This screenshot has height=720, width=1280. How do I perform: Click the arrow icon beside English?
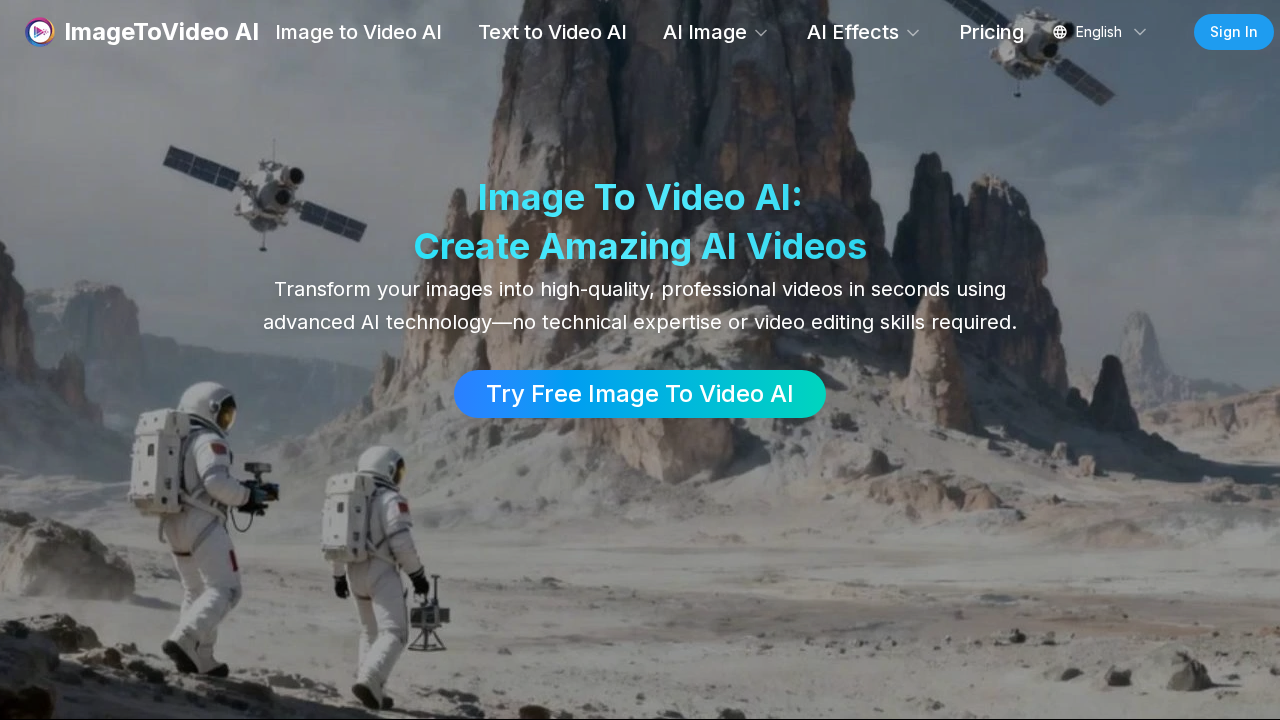point(1141,32)
